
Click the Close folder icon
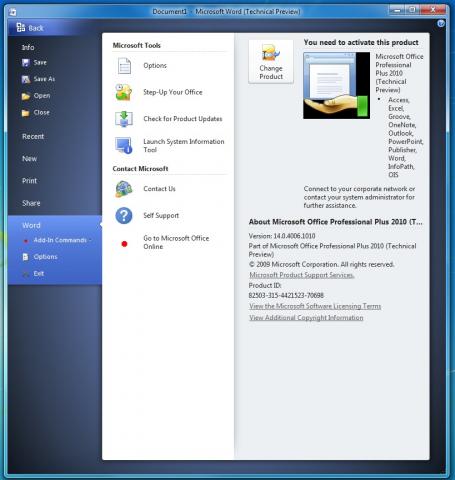click(26, 113)
